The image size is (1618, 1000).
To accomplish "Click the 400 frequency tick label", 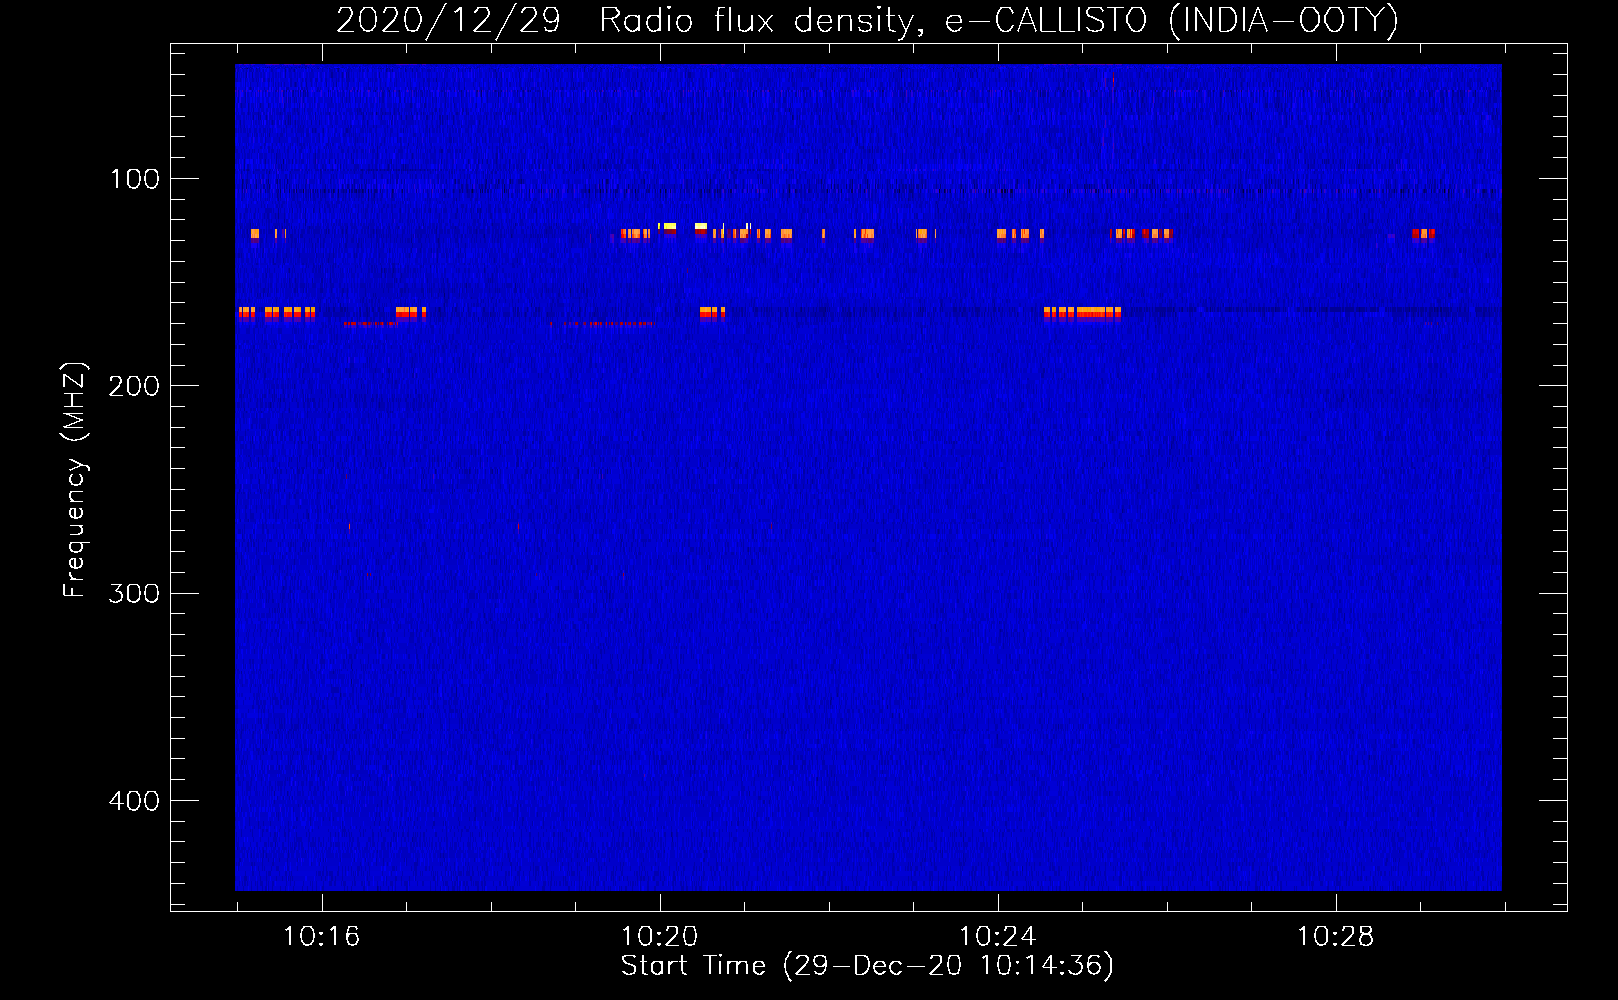I will click(134, 801).
